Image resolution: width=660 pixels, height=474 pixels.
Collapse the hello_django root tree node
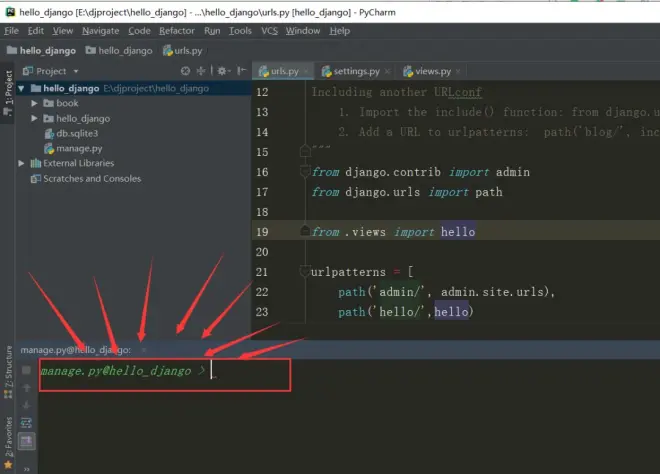[x=21, y=88]
